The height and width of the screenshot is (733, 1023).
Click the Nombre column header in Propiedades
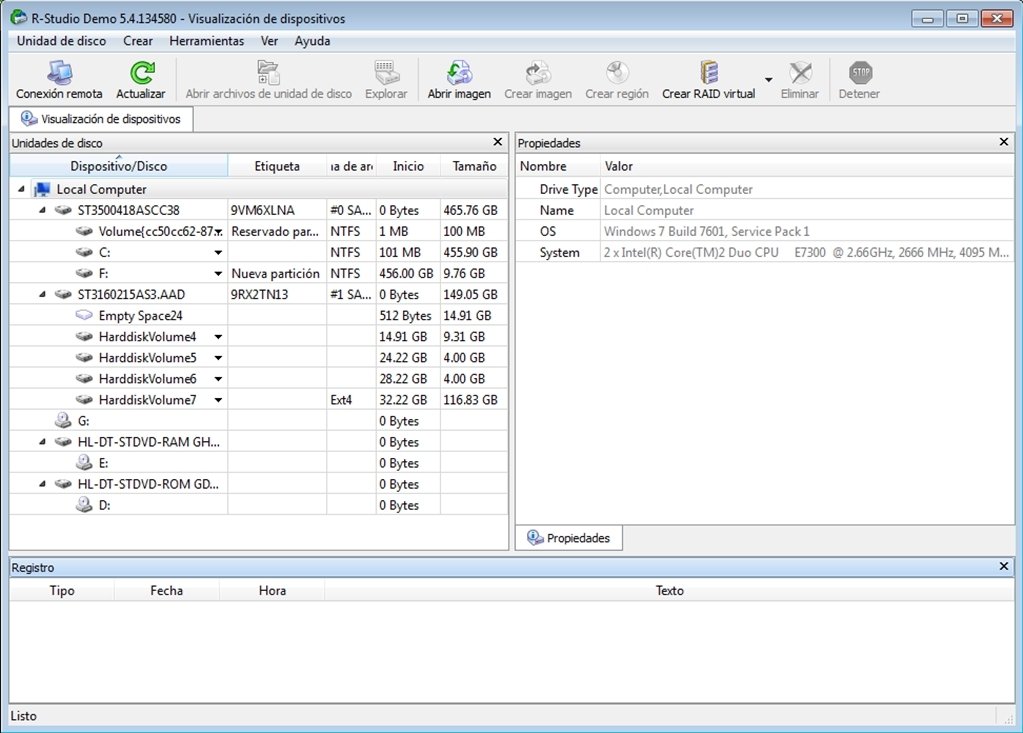(x=558, y=166)
